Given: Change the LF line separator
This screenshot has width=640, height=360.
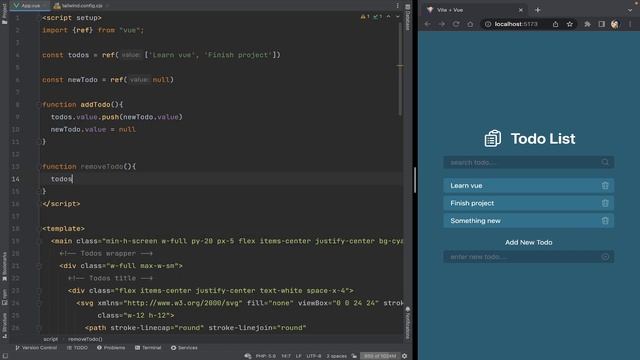Looking at the screenshot, I should click(299, 356).
